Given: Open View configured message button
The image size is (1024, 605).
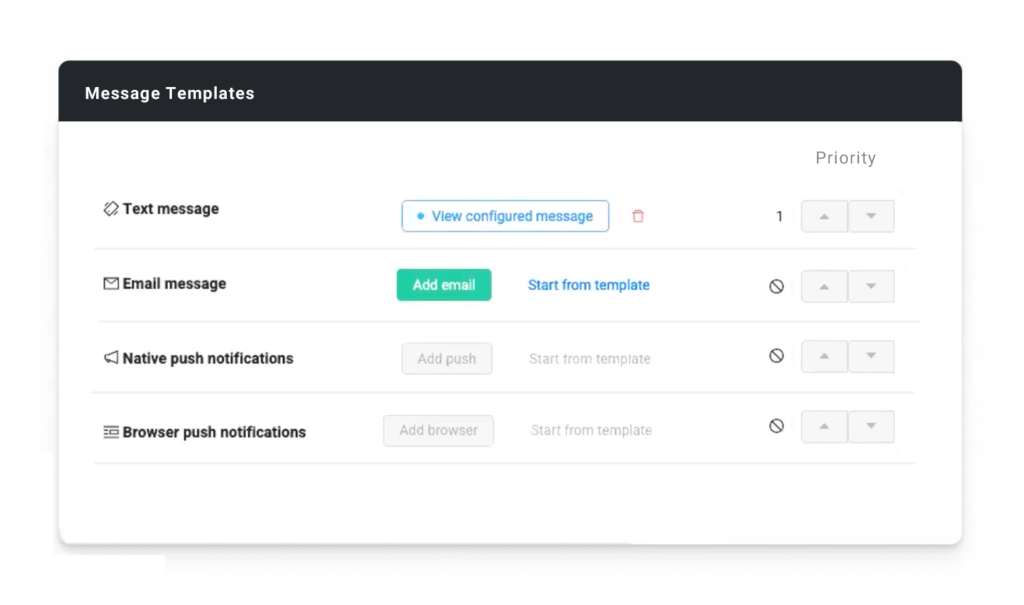Looking at the screenshot, I should [x=505, y=216].
